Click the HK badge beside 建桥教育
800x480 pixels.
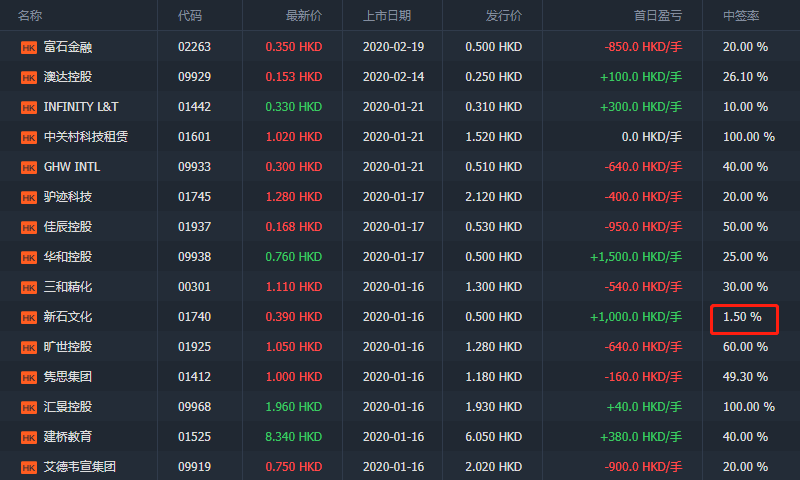coord(29,438)
